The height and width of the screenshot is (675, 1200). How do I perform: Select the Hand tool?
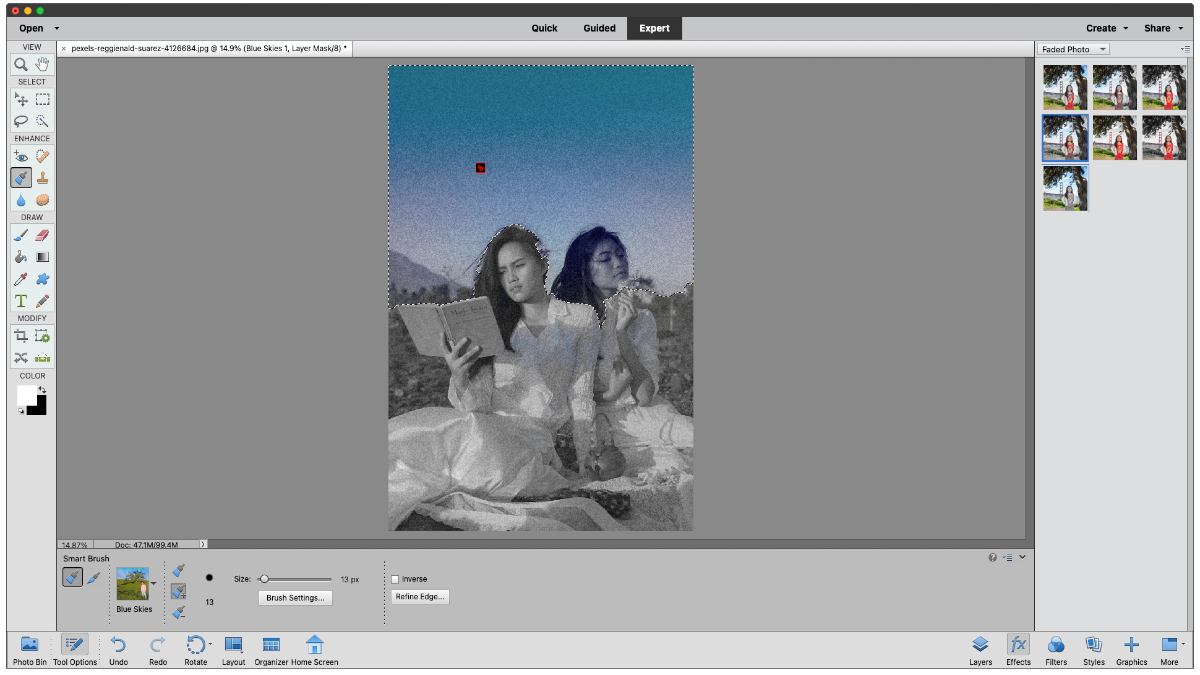(42, 65)
